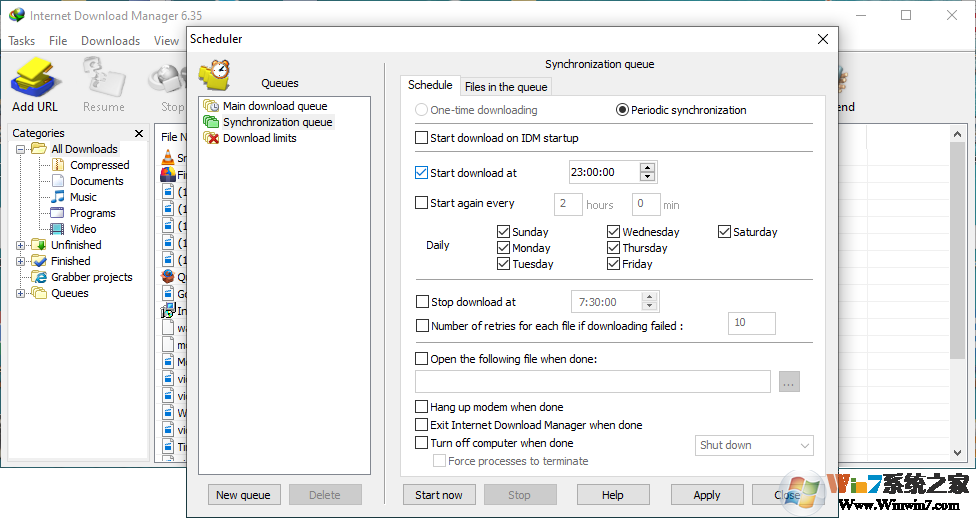Select Periodic synchronization radio button
Image resolution: width=976 pixels, height=519 pixels.
coord(622,110)
